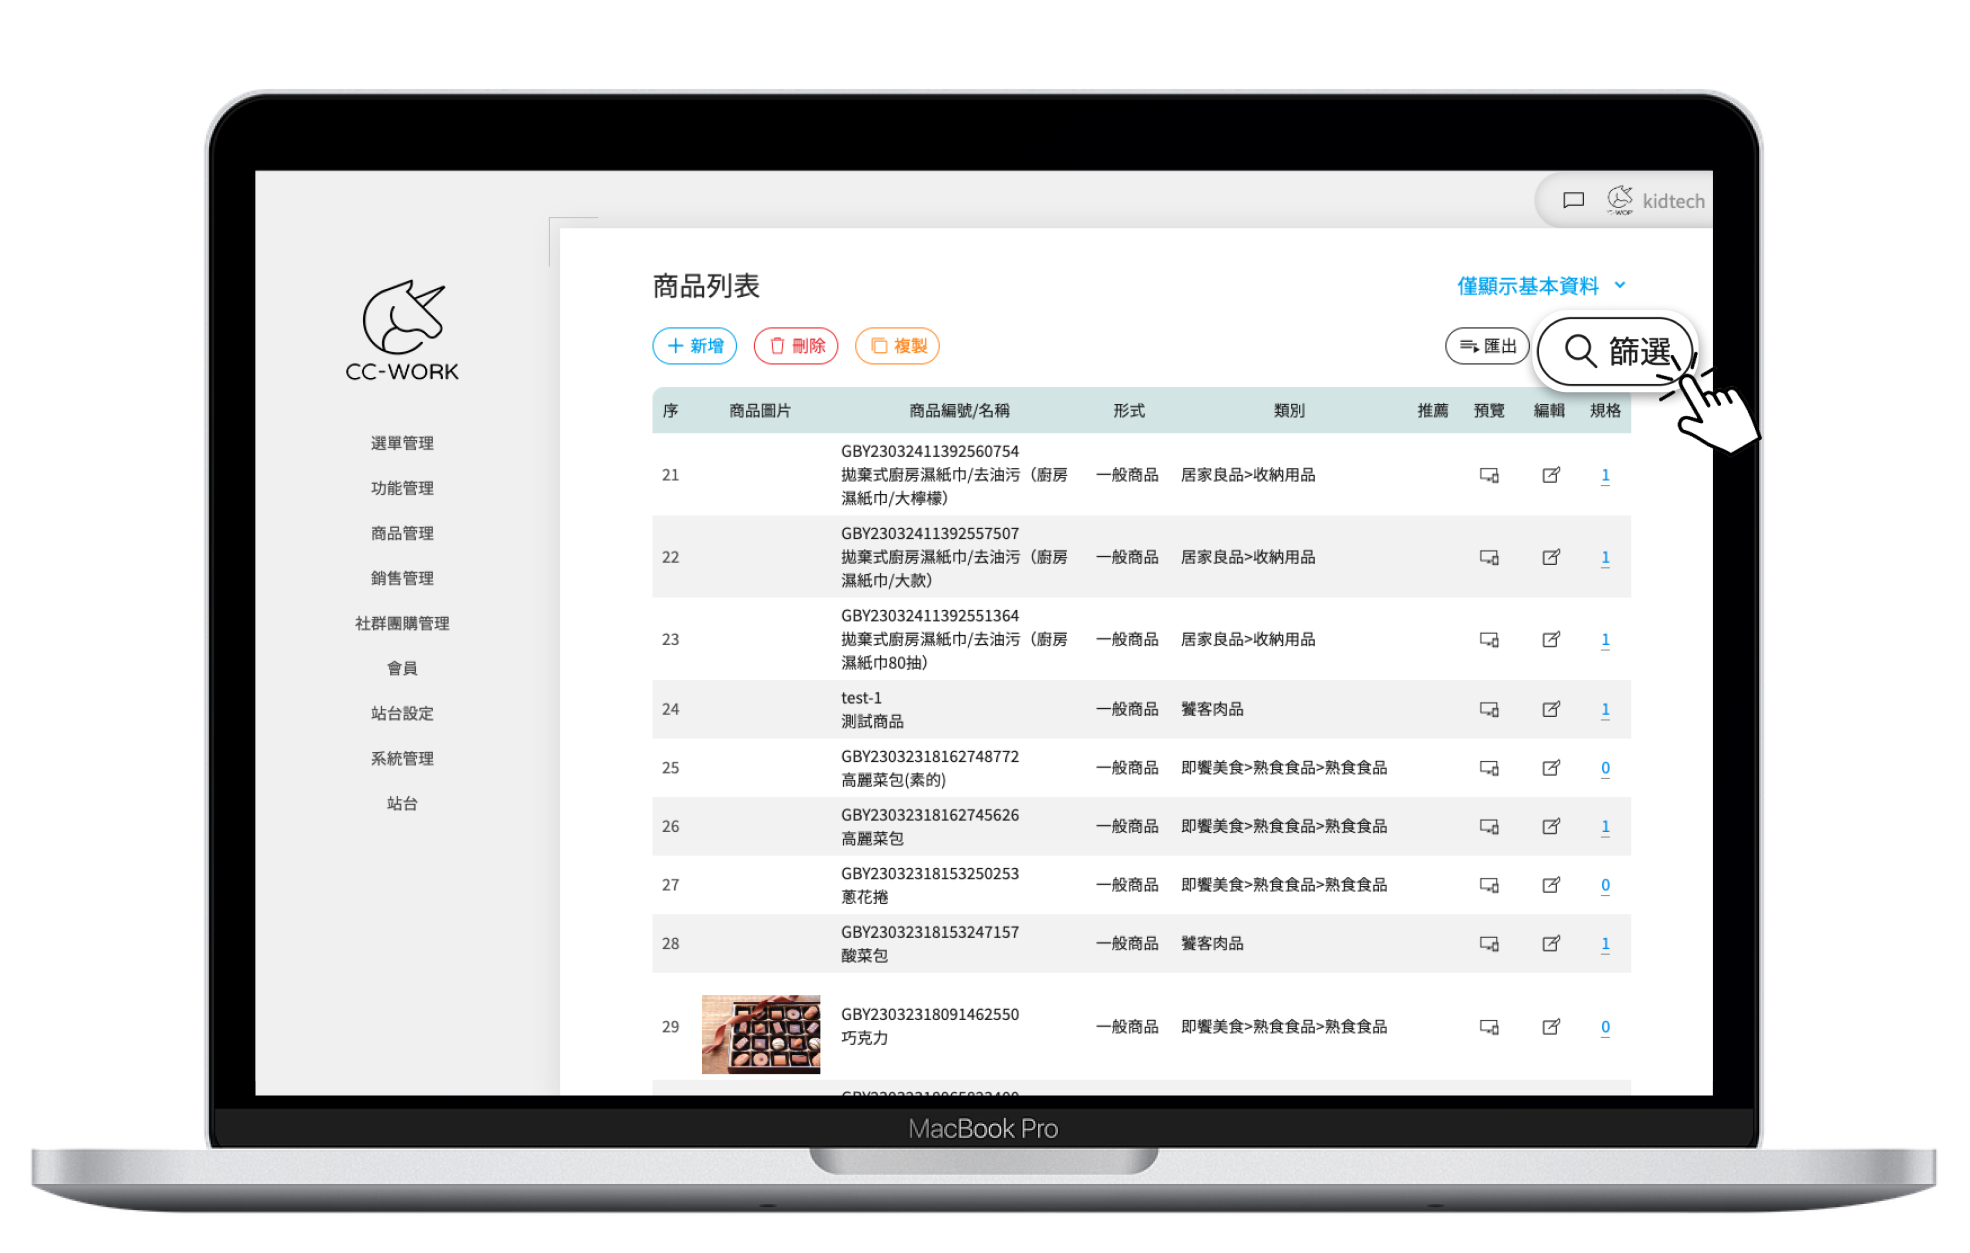The image size is (1970, 1253).
Task: Click the preview icon for row 27
Action: pyautogui.click(x=1489, y=885)
